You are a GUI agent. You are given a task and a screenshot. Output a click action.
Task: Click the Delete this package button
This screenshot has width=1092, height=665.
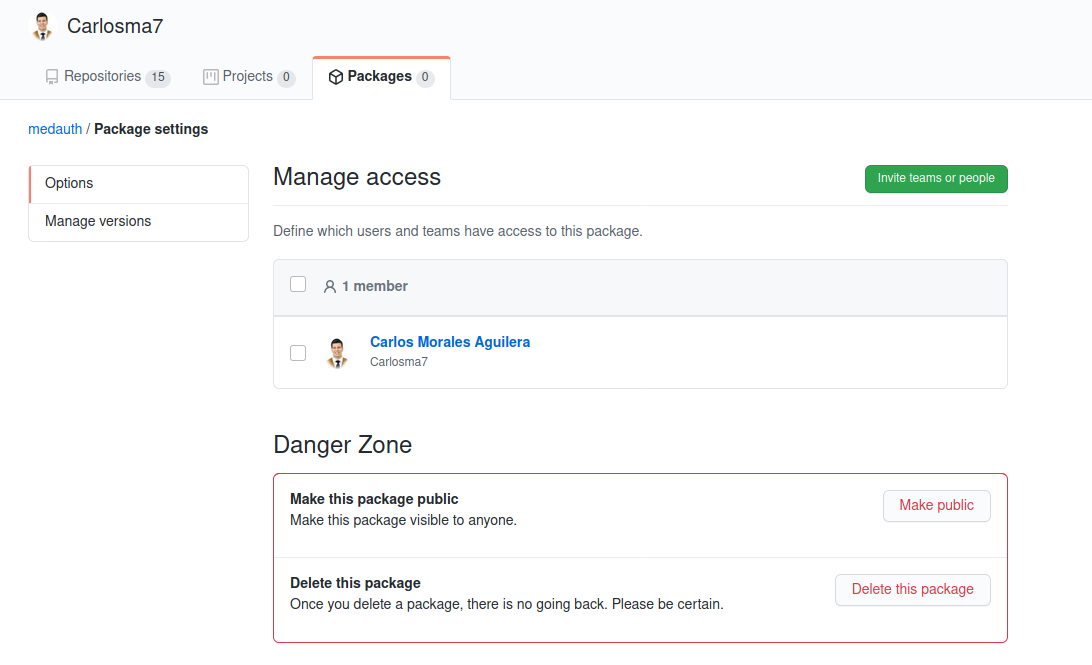point(912,590)
